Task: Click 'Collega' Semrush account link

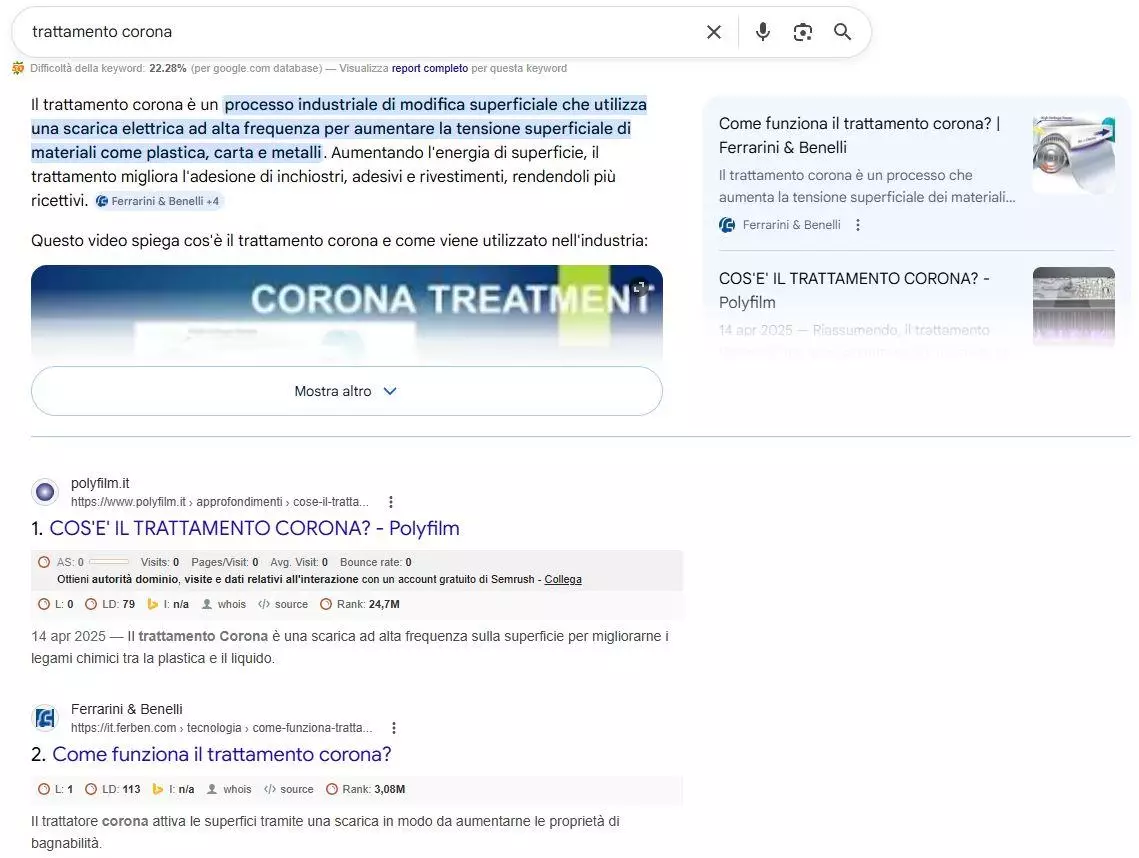Action: (x=563, y=580)
